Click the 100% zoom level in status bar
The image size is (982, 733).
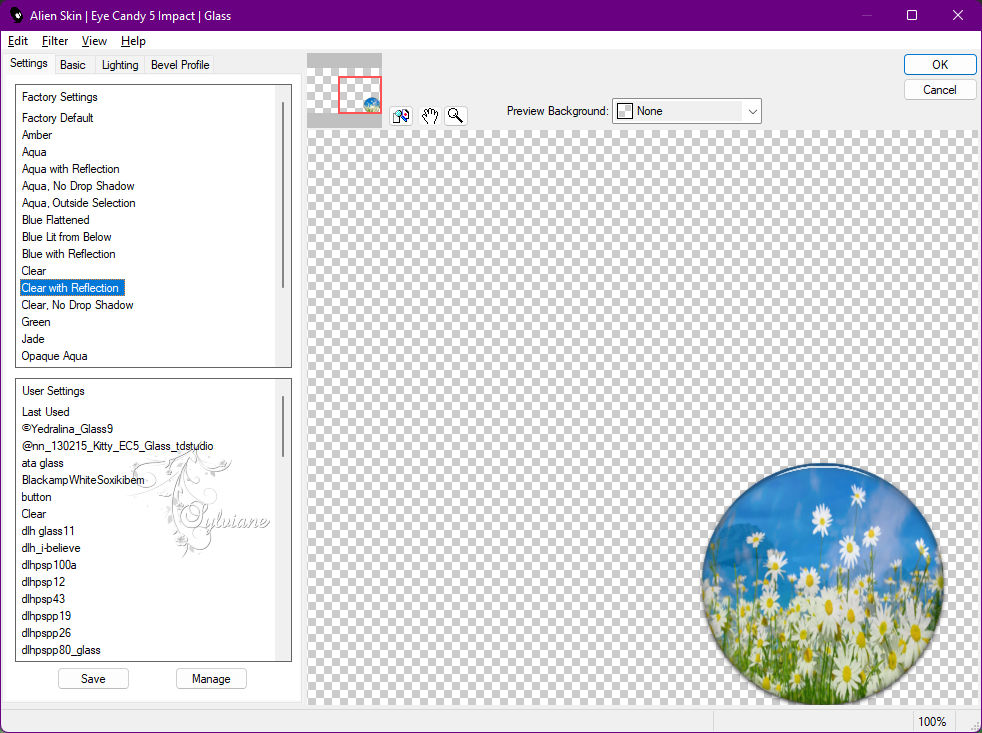click(x=932, y=722)
